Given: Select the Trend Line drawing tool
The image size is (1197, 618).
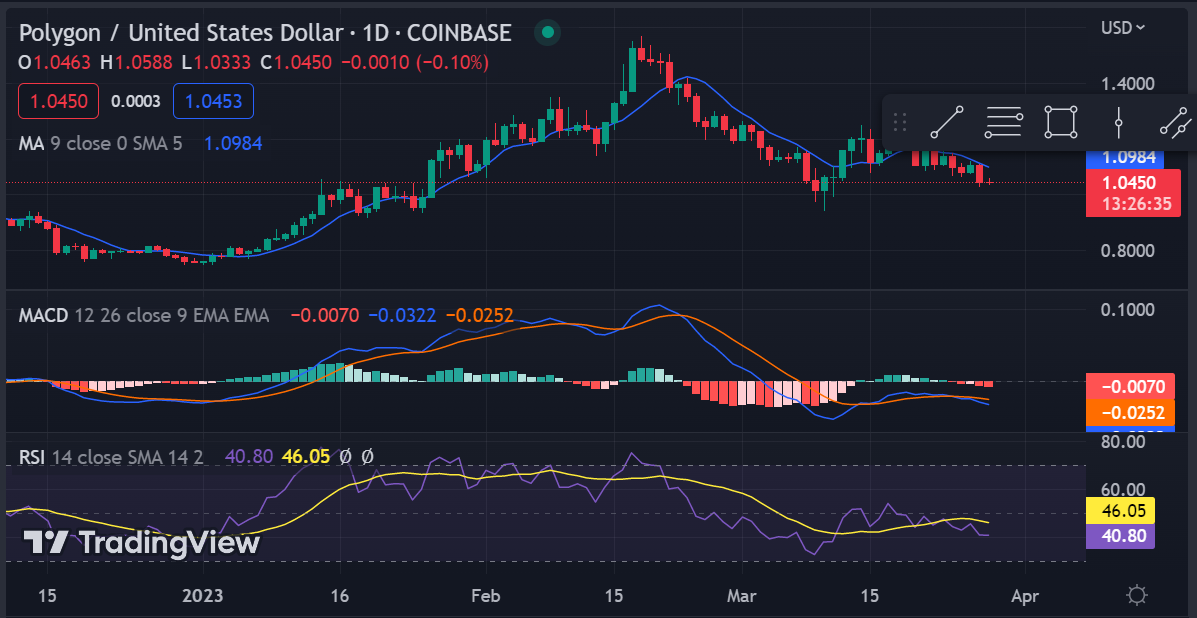Looking at the screenshot, I should (947, 122).
